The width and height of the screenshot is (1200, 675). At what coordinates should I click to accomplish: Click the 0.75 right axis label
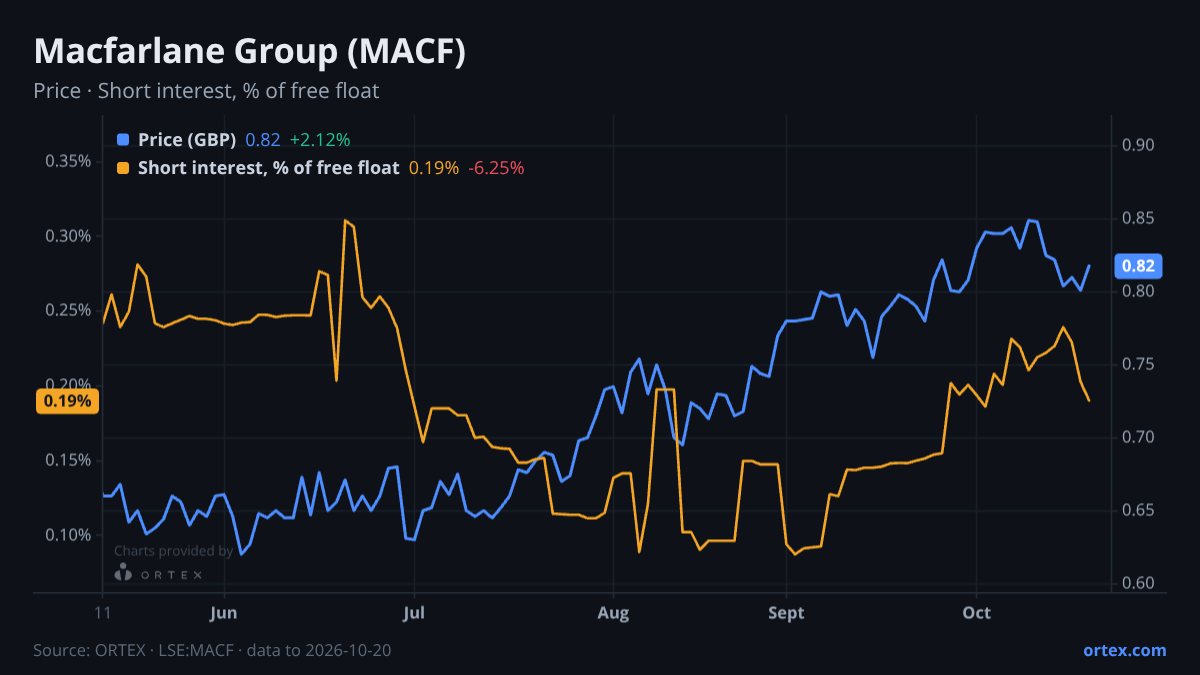click(1138, 365)
